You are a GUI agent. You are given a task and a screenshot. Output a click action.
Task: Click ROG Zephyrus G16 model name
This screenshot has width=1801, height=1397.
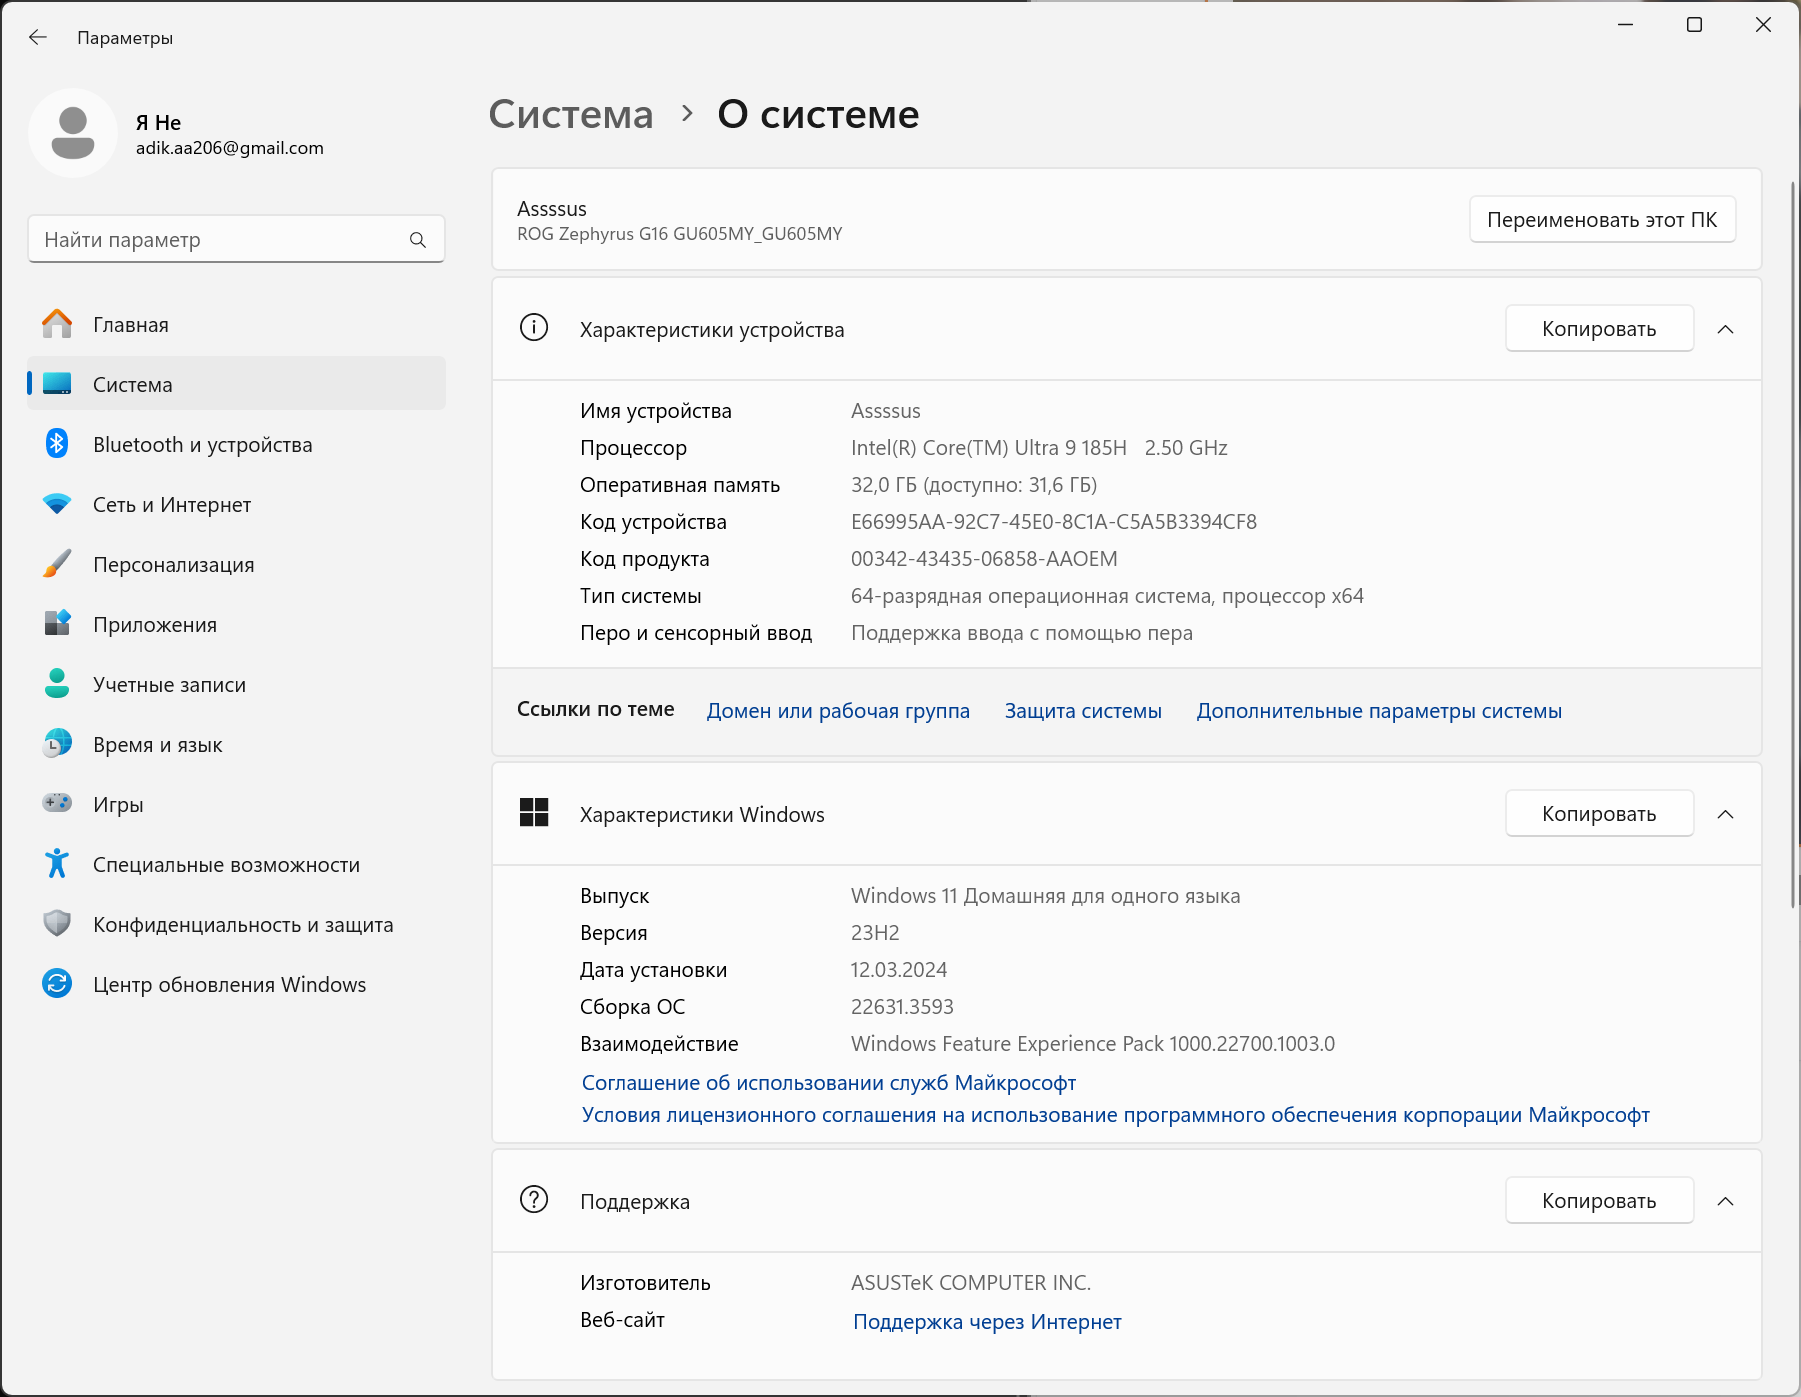click(x=680, y=234)
